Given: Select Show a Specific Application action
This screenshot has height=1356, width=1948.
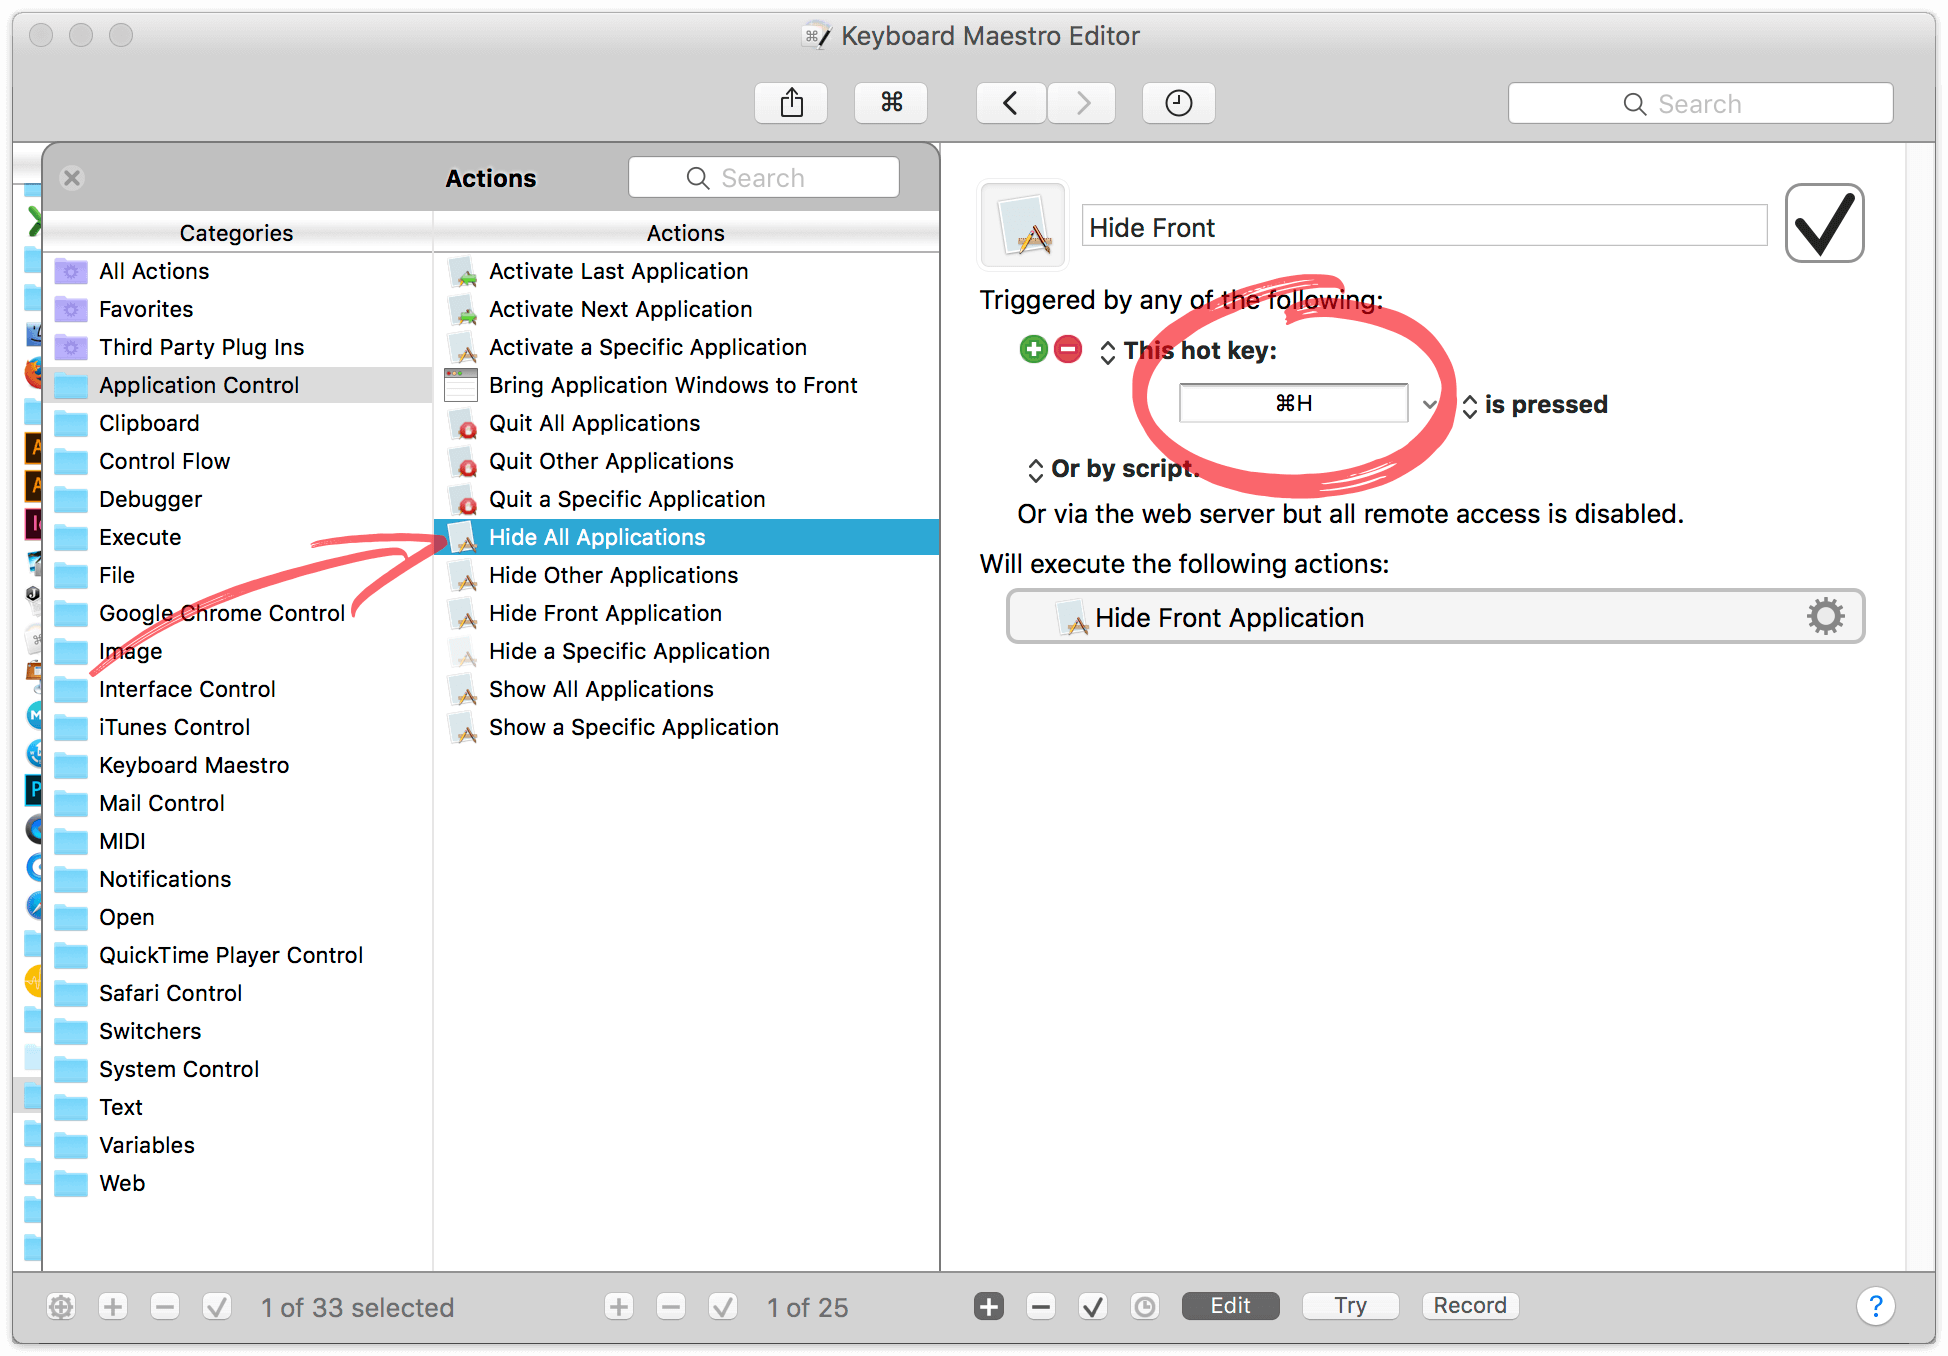Looking at the screenshot, I should (687, 727).
